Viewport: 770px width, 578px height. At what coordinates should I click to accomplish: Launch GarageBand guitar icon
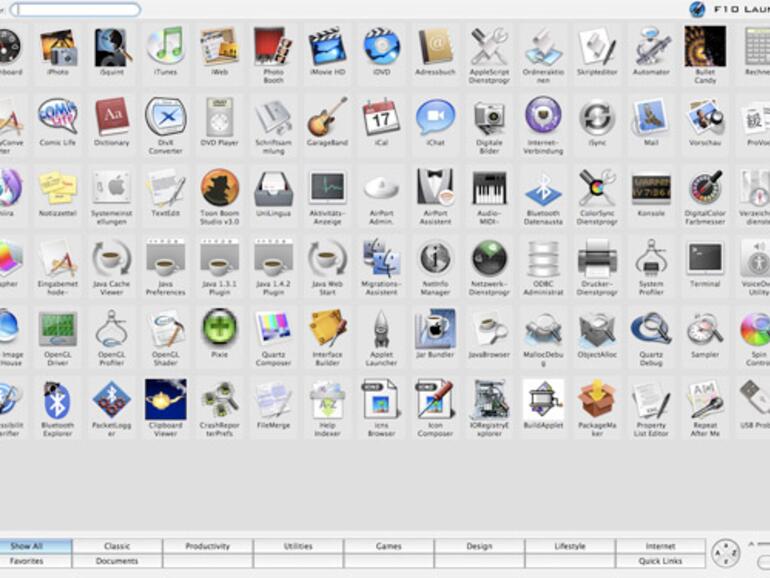(x=328, y=117)
